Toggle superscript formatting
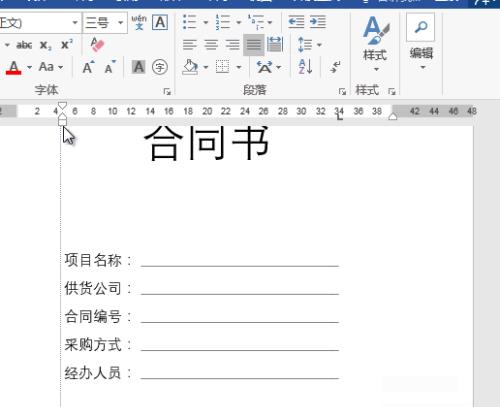 click(67, 45)
